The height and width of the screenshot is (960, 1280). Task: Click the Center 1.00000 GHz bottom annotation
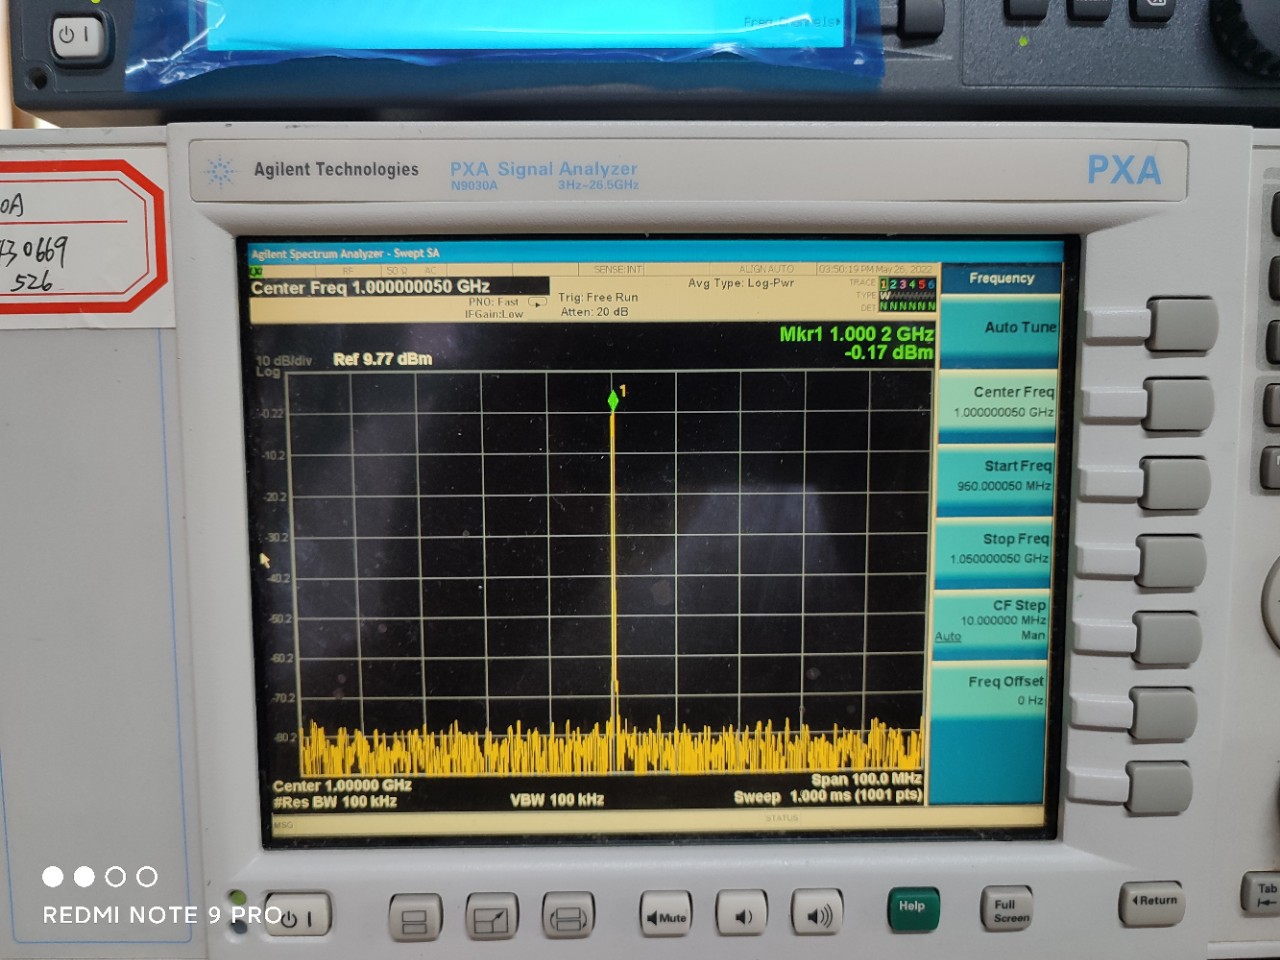pos(342,786)
